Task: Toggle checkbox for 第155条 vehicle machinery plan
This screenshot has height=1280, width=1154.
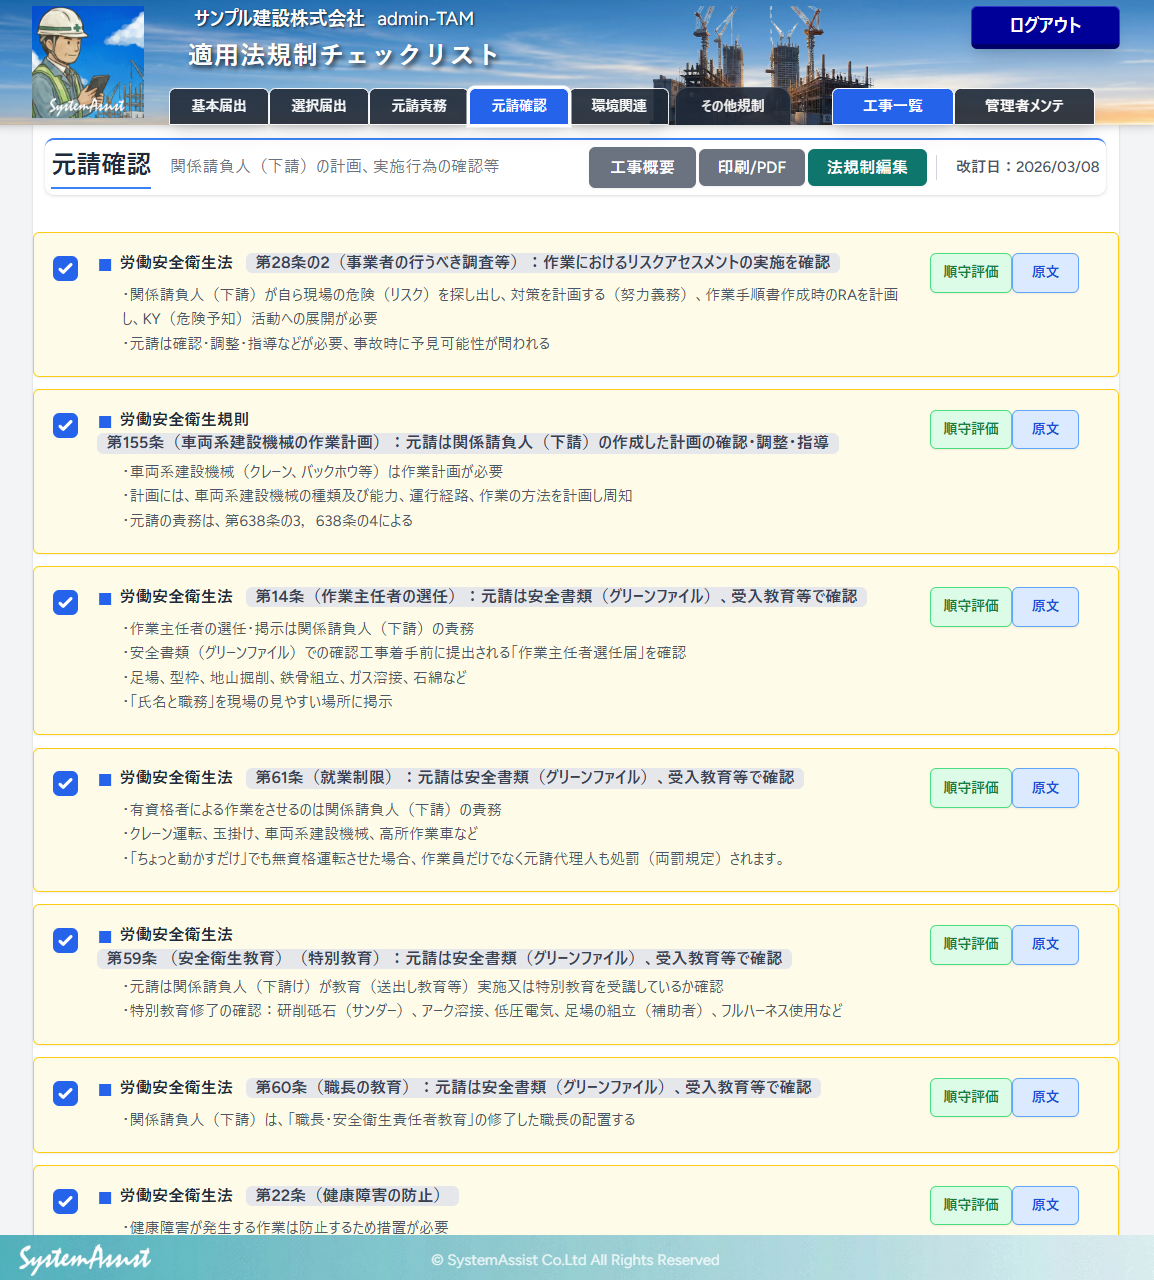Action: point(65,425)
